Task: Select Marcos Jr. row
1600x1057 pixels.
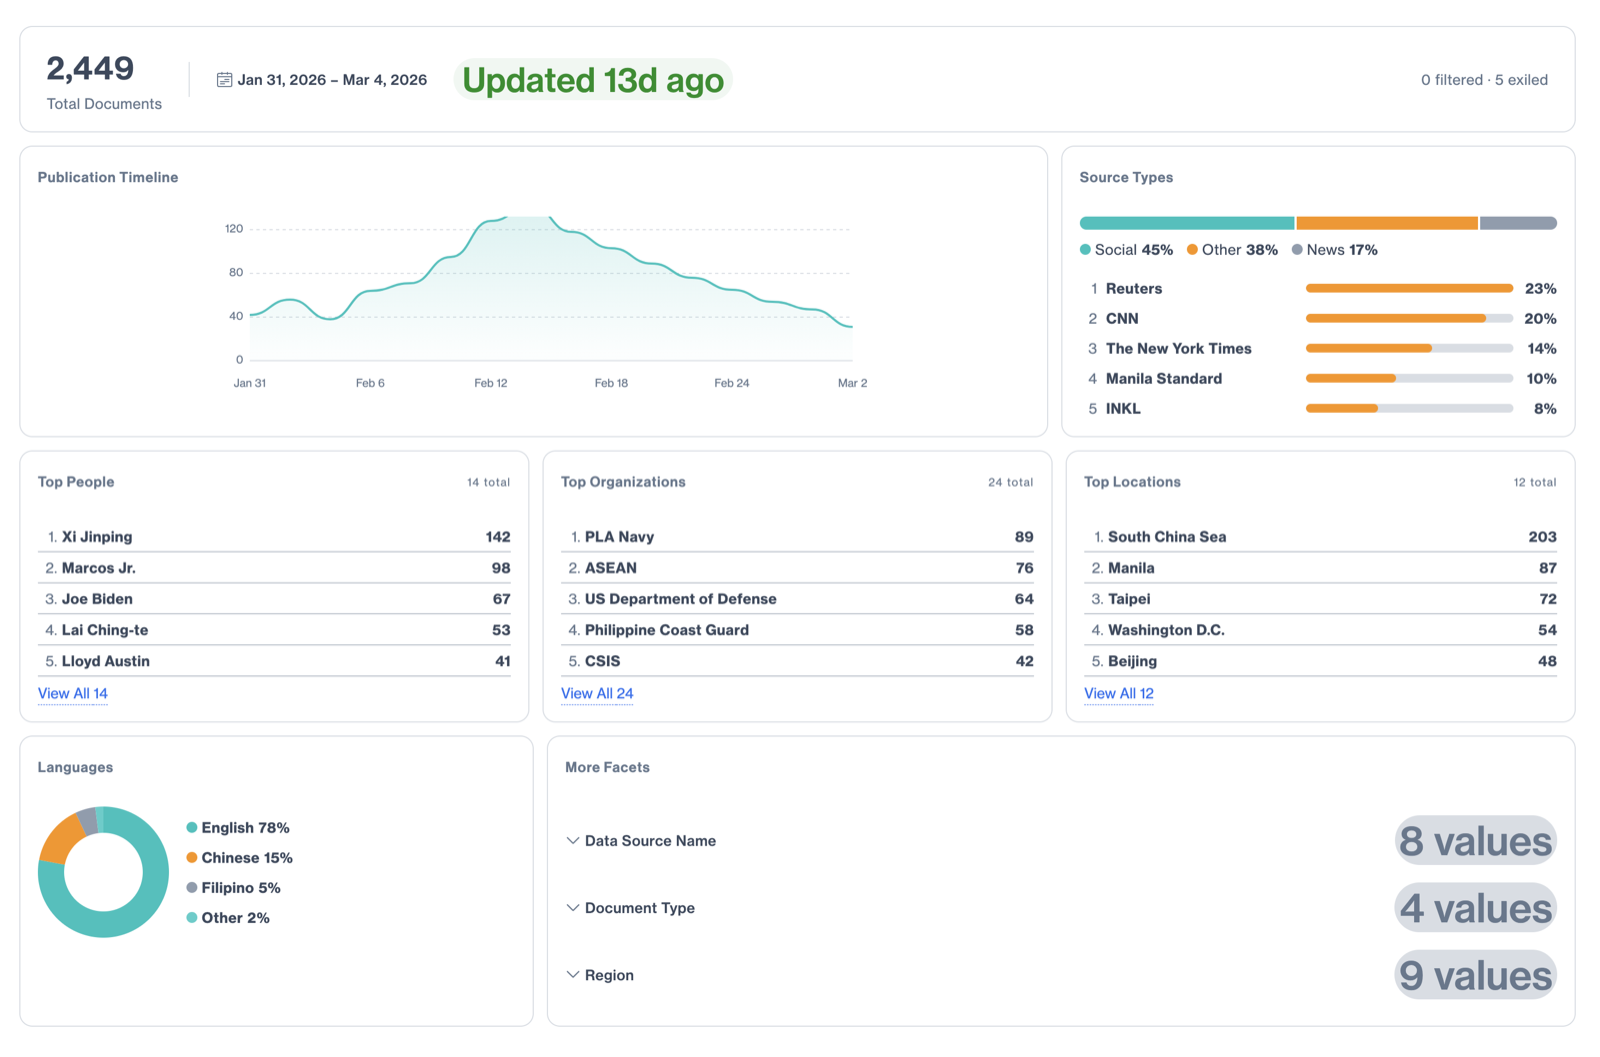Action: click(x=274, y=568)
